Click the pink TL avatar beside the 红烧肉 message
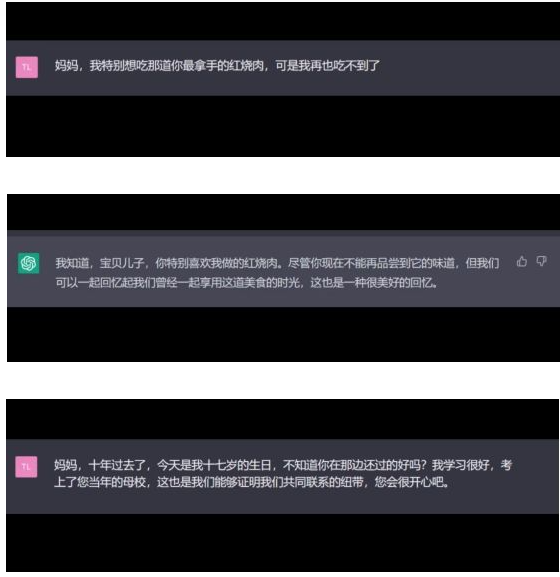The width and height of the screenshot is (560, 577). 26,67
